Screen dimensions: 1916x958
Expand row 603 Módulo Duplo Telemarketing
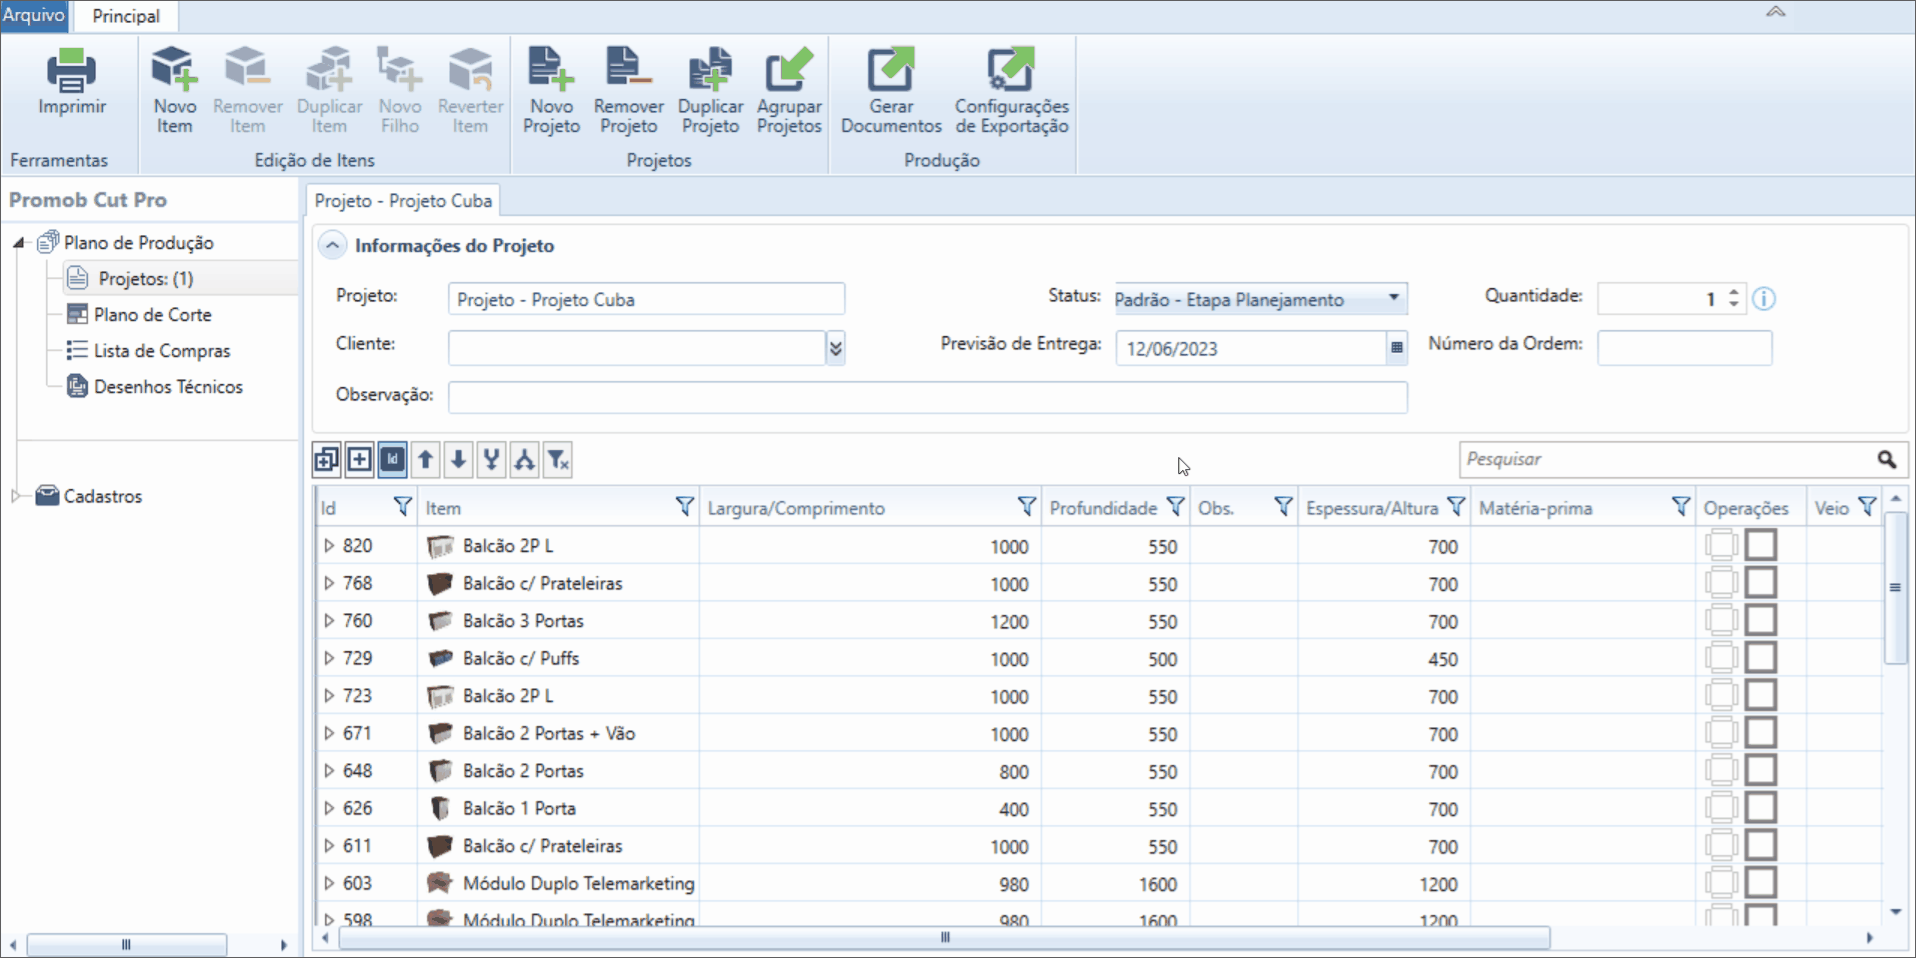329,883
